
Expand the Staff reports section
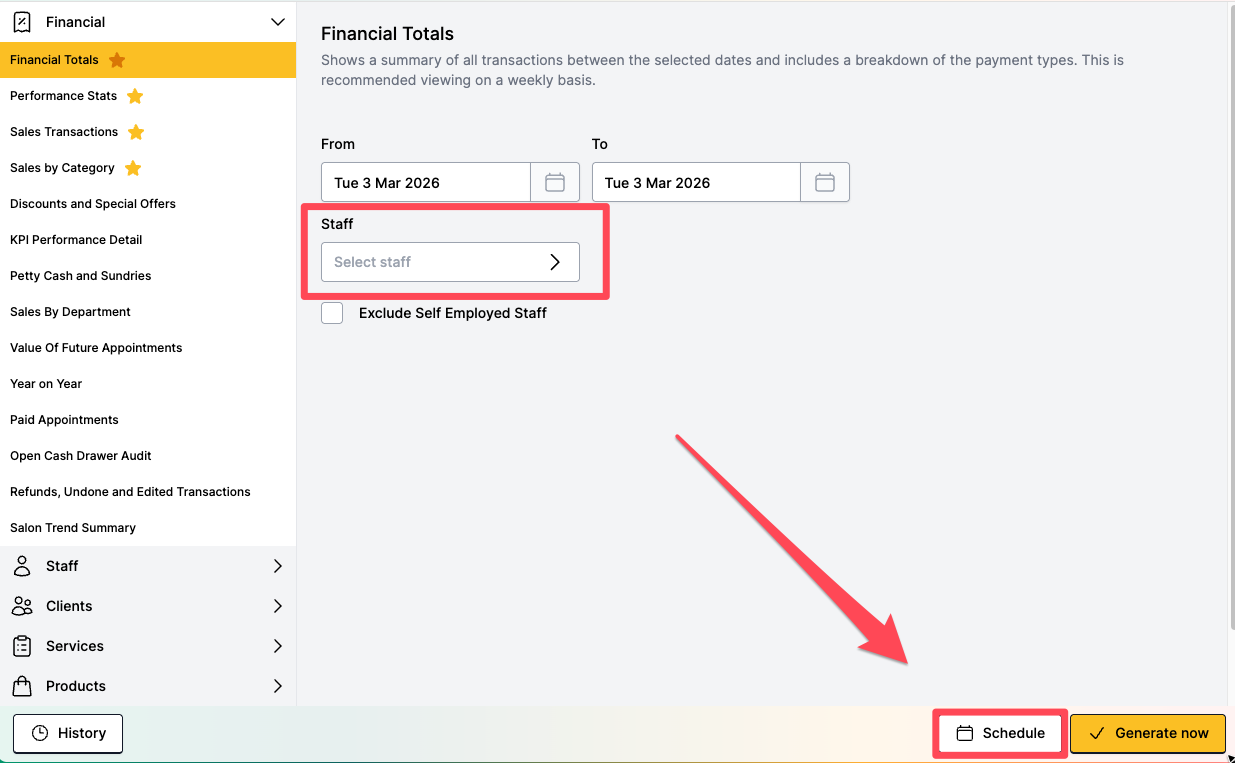coord(278,566)
